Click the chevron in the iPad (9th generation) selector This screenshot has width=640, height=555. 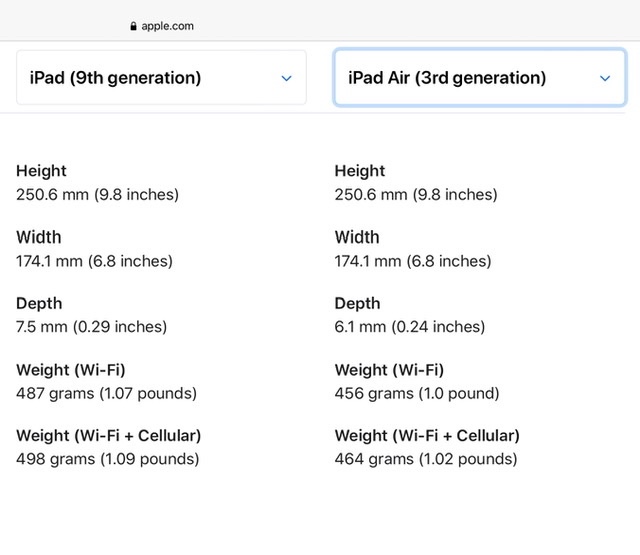pos(287,78)
